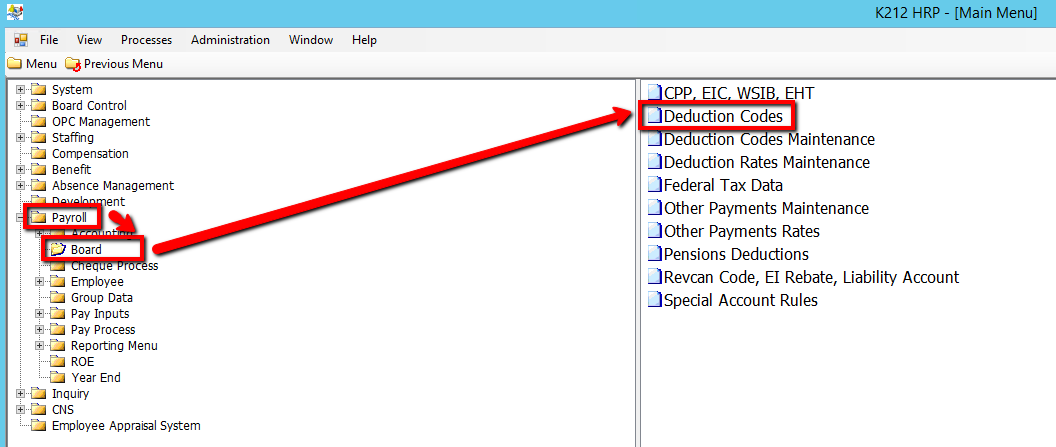Click the Previous Menu toolbar icon

[73, 64]
